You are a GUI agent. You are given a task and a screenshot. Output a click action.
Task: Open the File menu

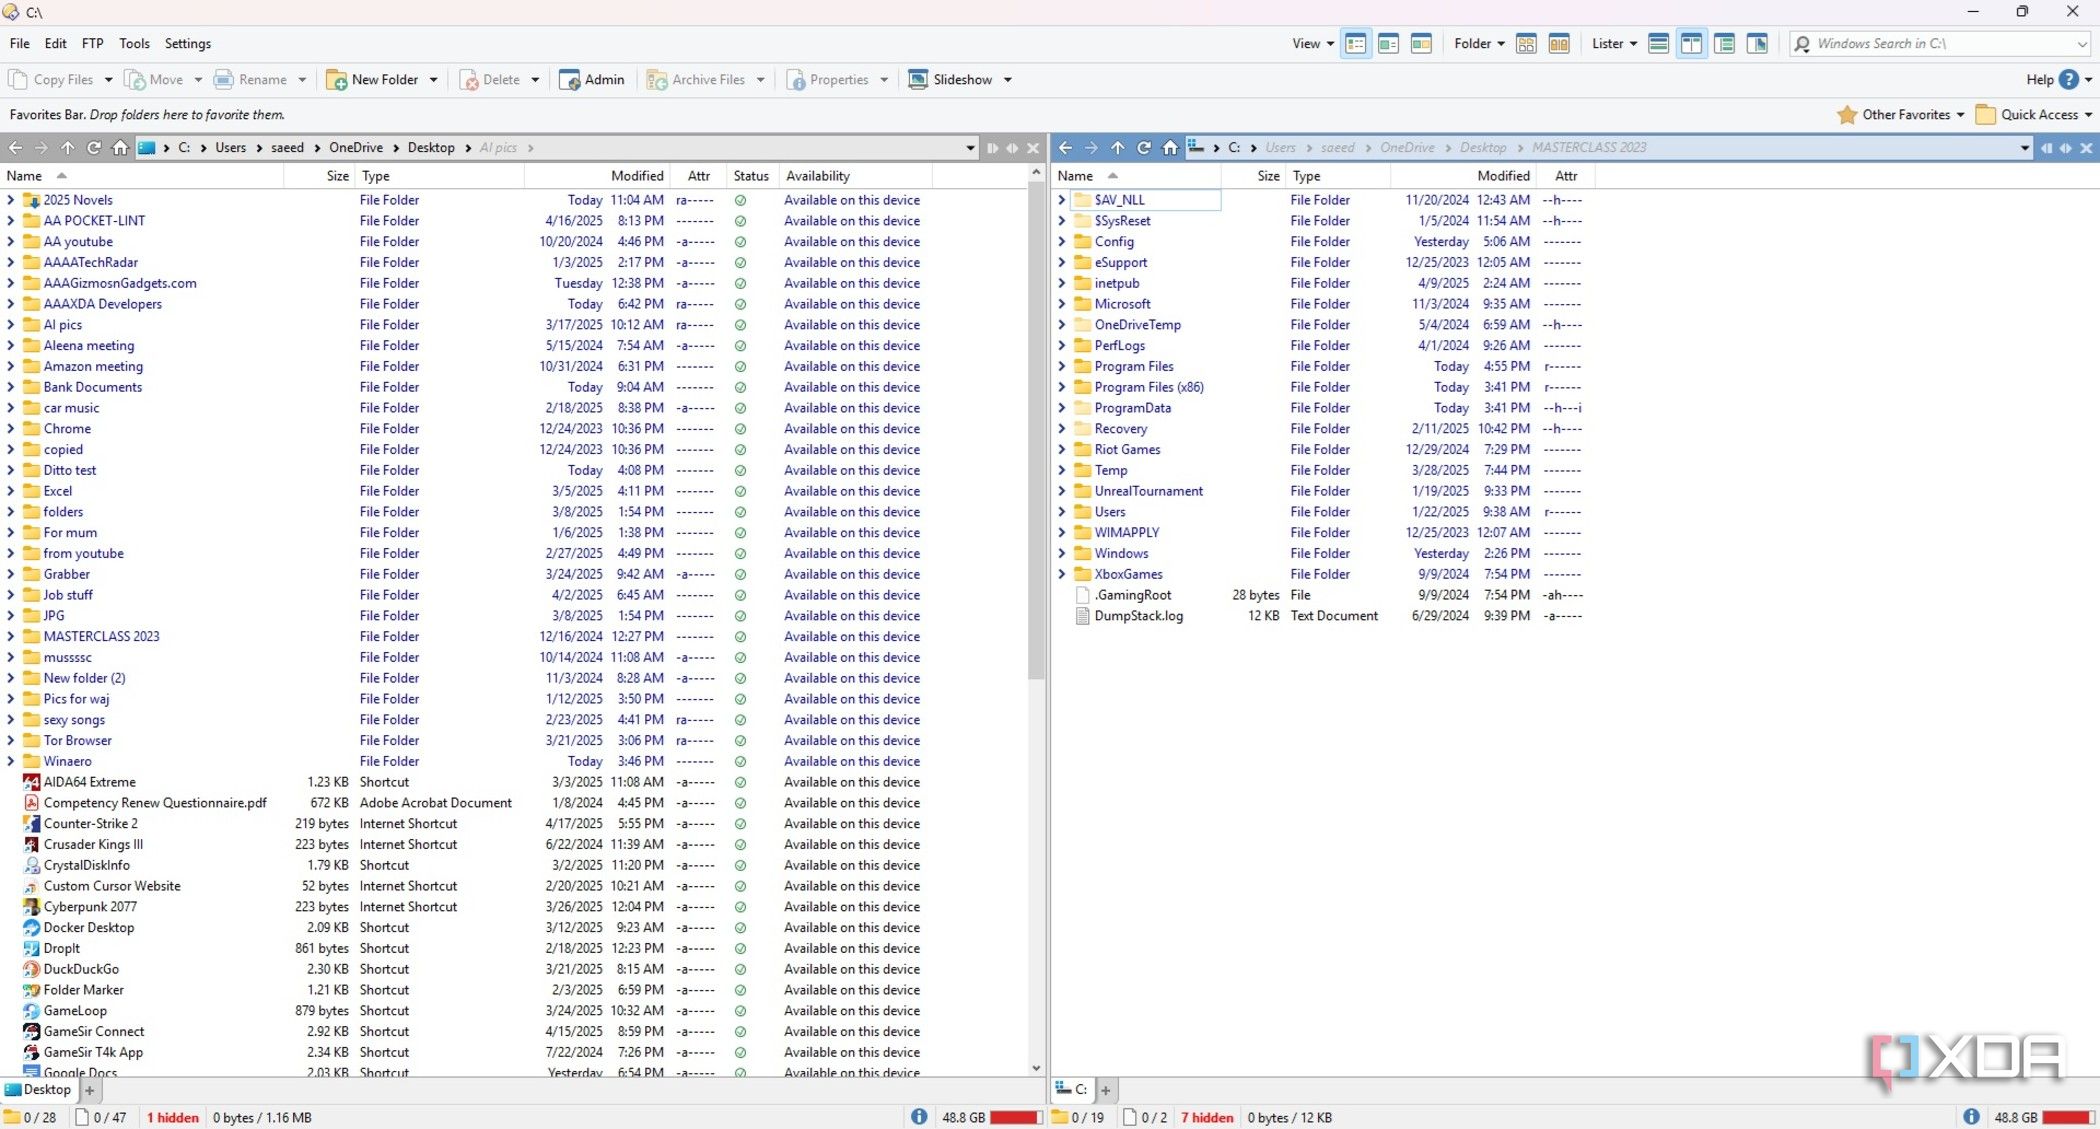[19, 44]
